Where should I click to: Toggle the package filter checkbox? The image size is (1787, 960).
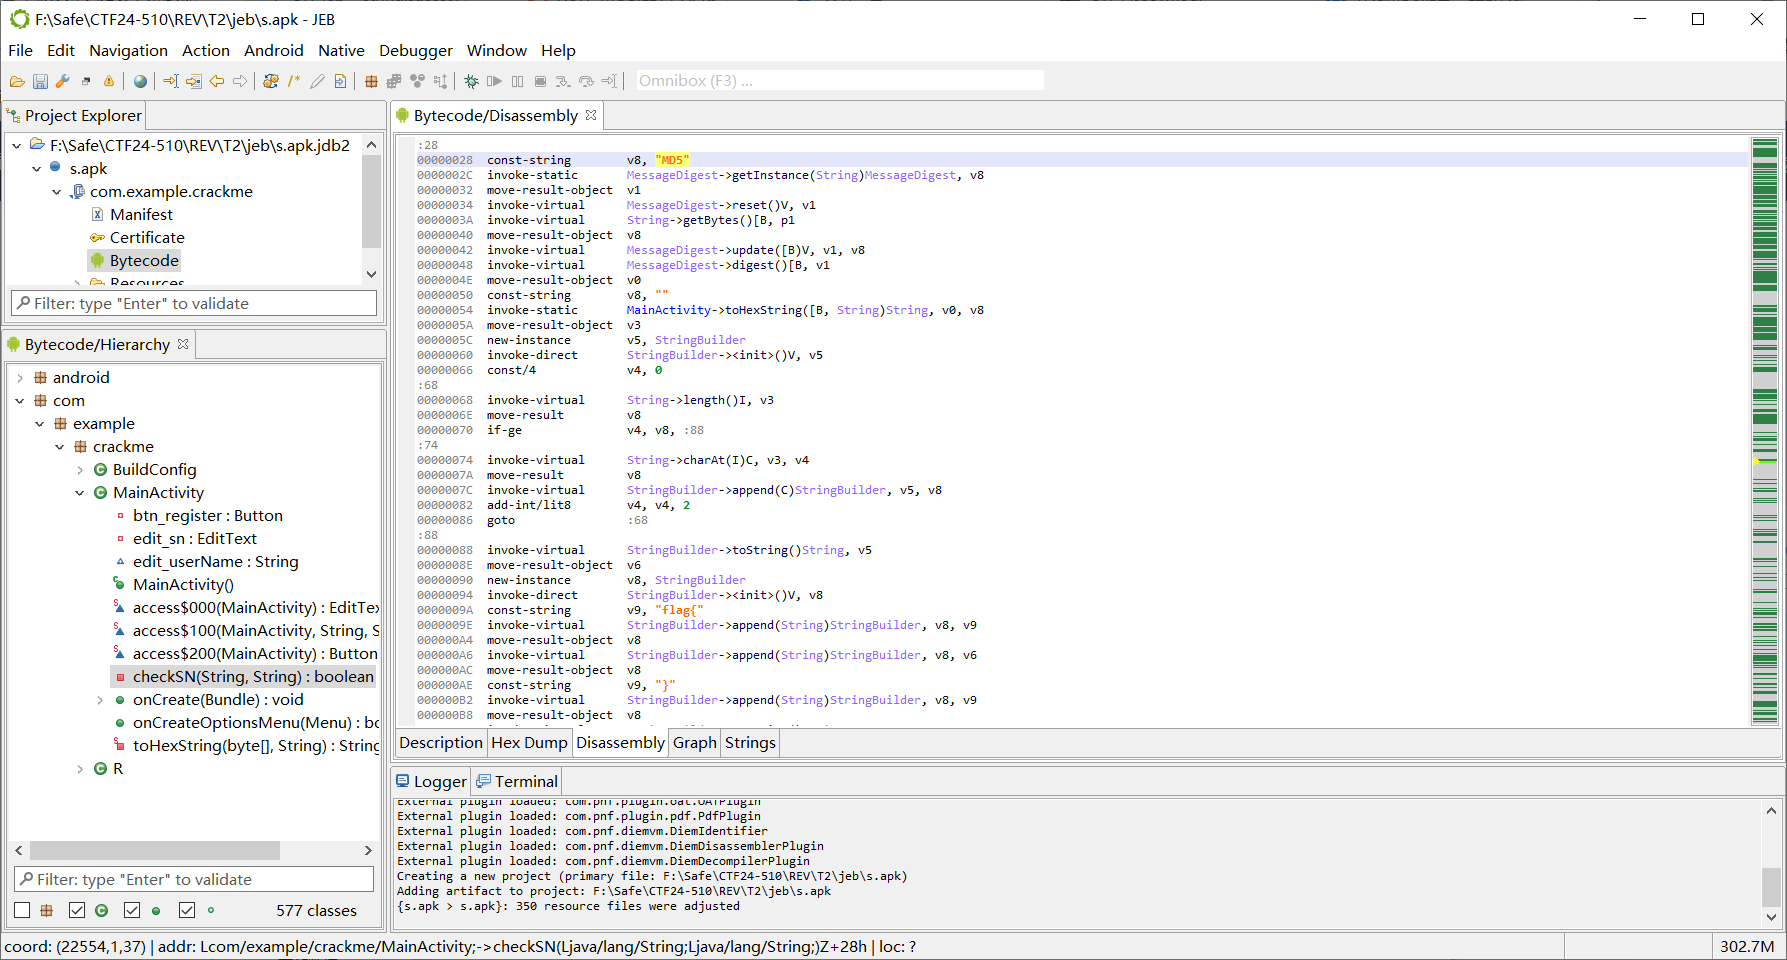[x=22, y=910]
